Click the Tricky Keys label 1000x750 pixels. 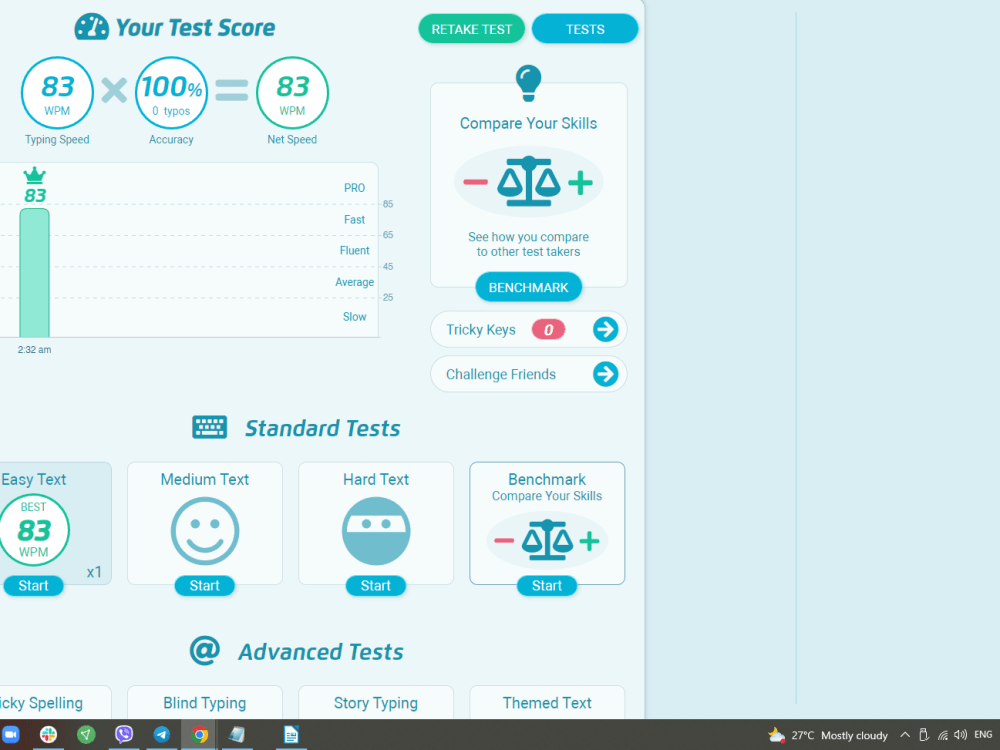[481, 330]
